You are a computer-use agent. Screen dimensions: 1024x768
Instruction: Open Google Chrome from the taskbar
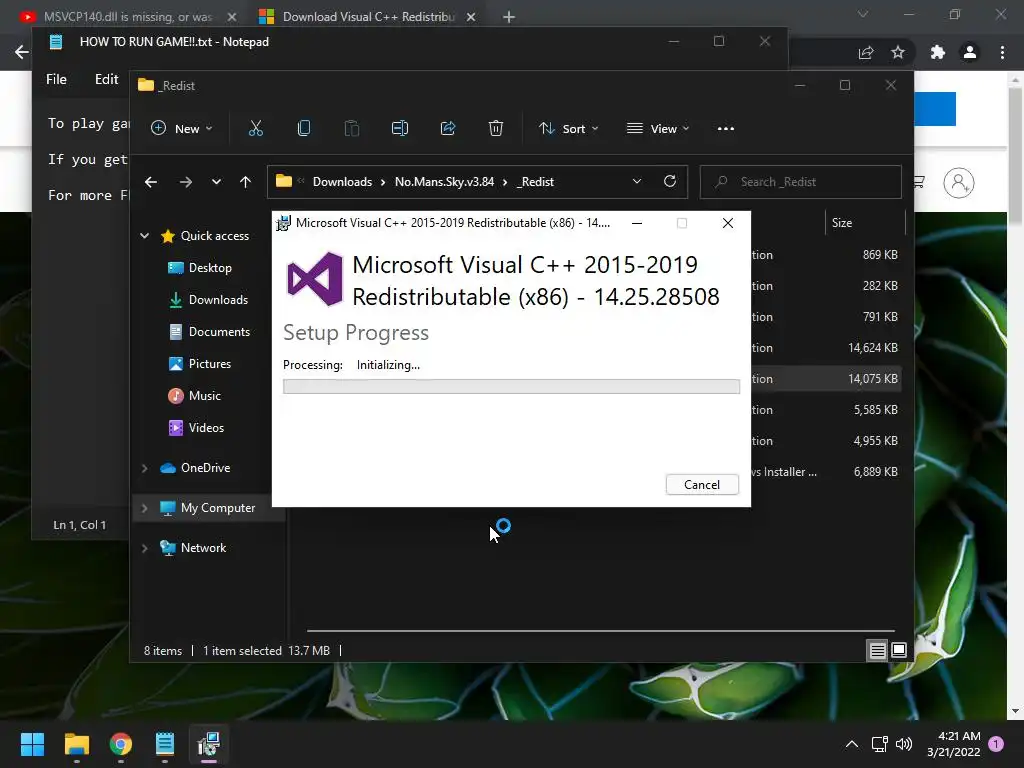point(120,744)
